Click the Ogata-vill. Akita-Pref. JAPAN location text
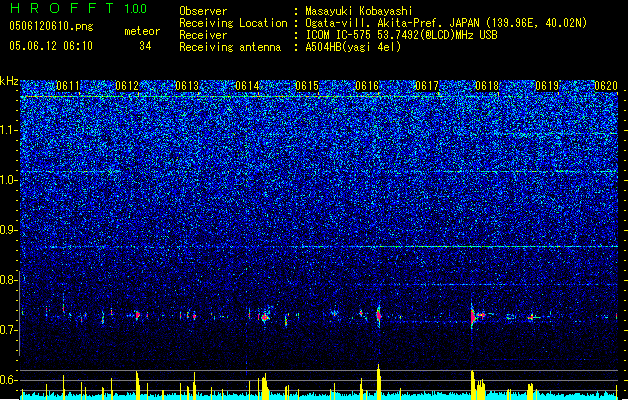Screen dimensions: 629x400 click(446, 23)
